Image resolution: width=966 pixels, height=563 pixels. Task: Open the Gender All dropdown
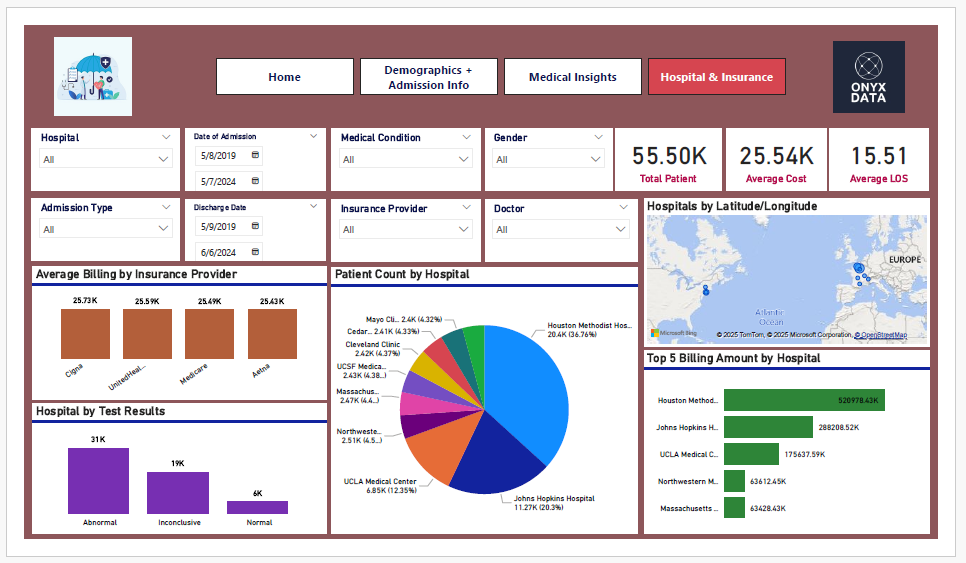(x=548, y=159)
